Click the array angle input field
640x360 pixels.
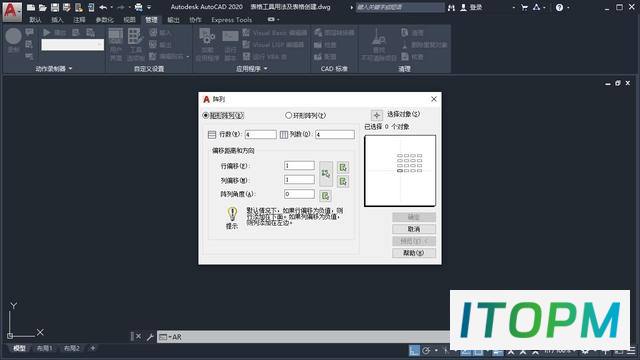[299, 194]
